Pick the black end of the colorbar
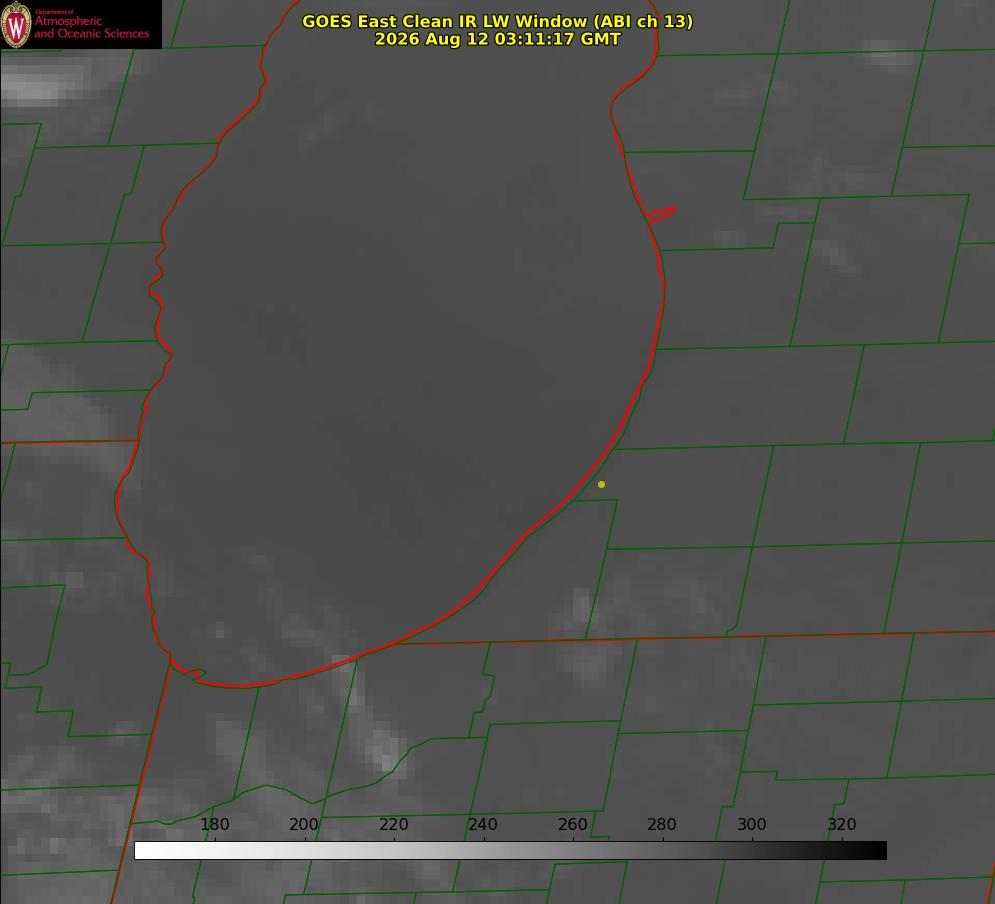 click(x=878, y=851)
